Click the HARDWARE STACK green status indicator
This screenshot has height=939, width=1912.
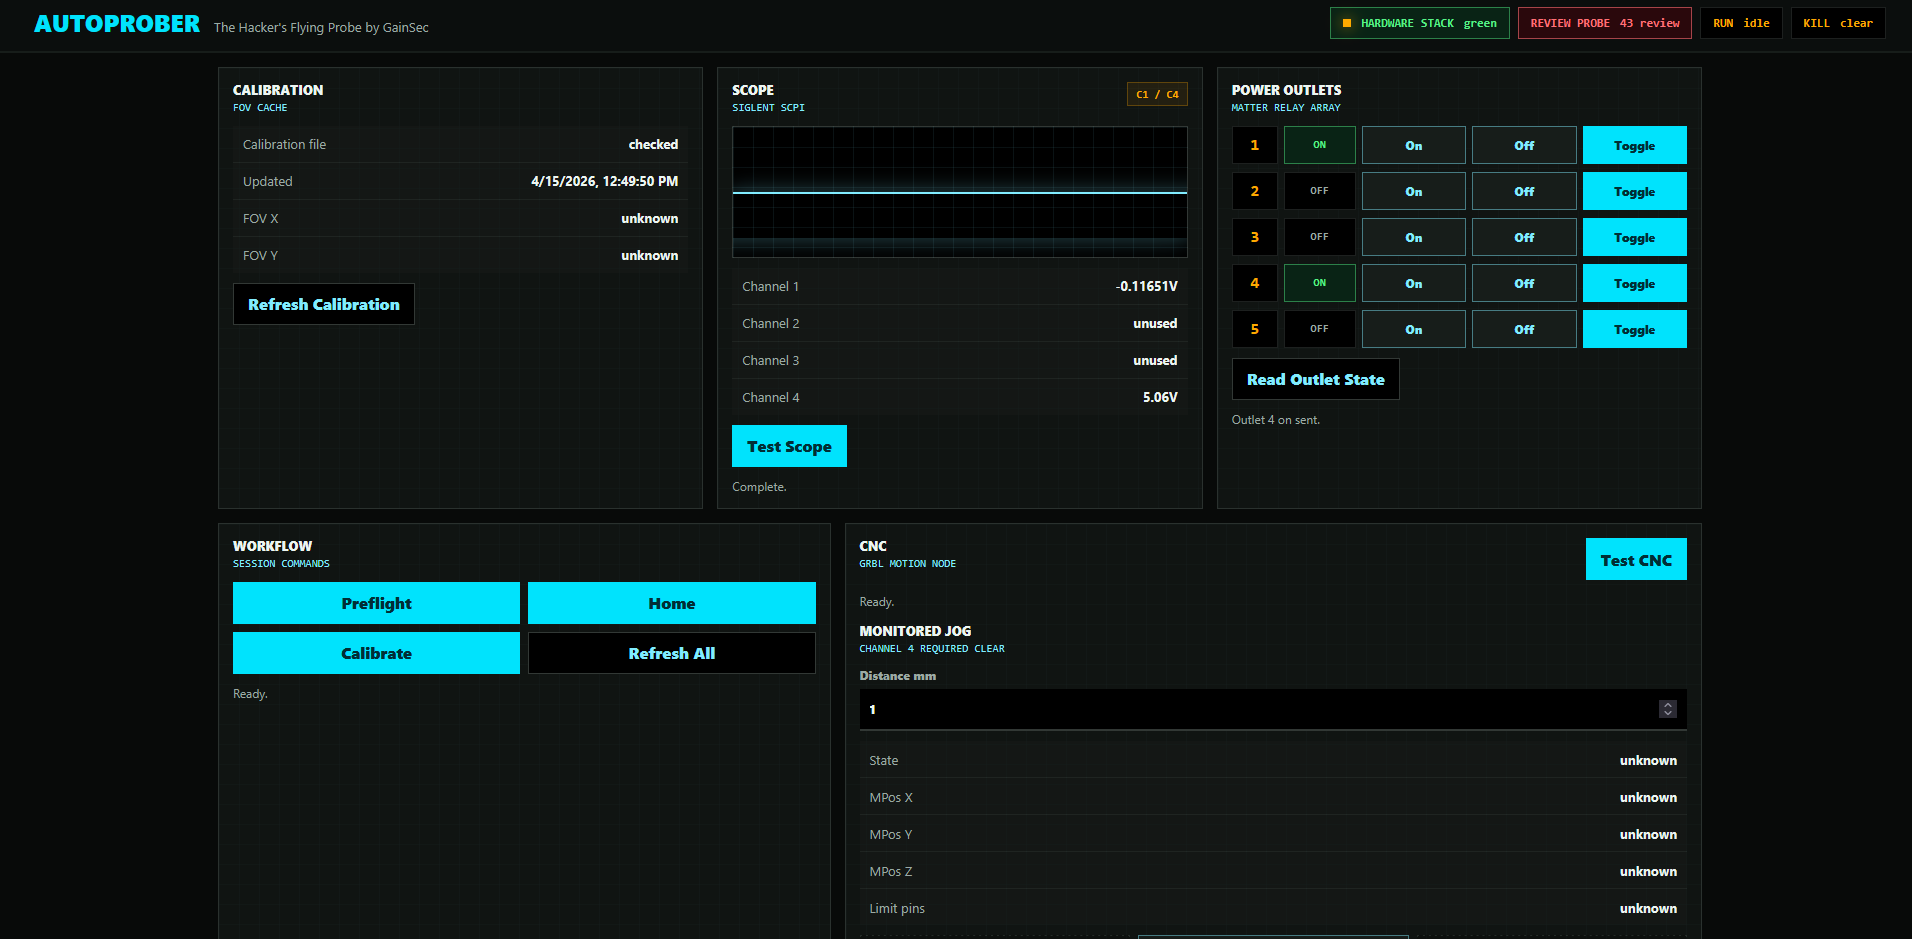[x=1418, y=23]
